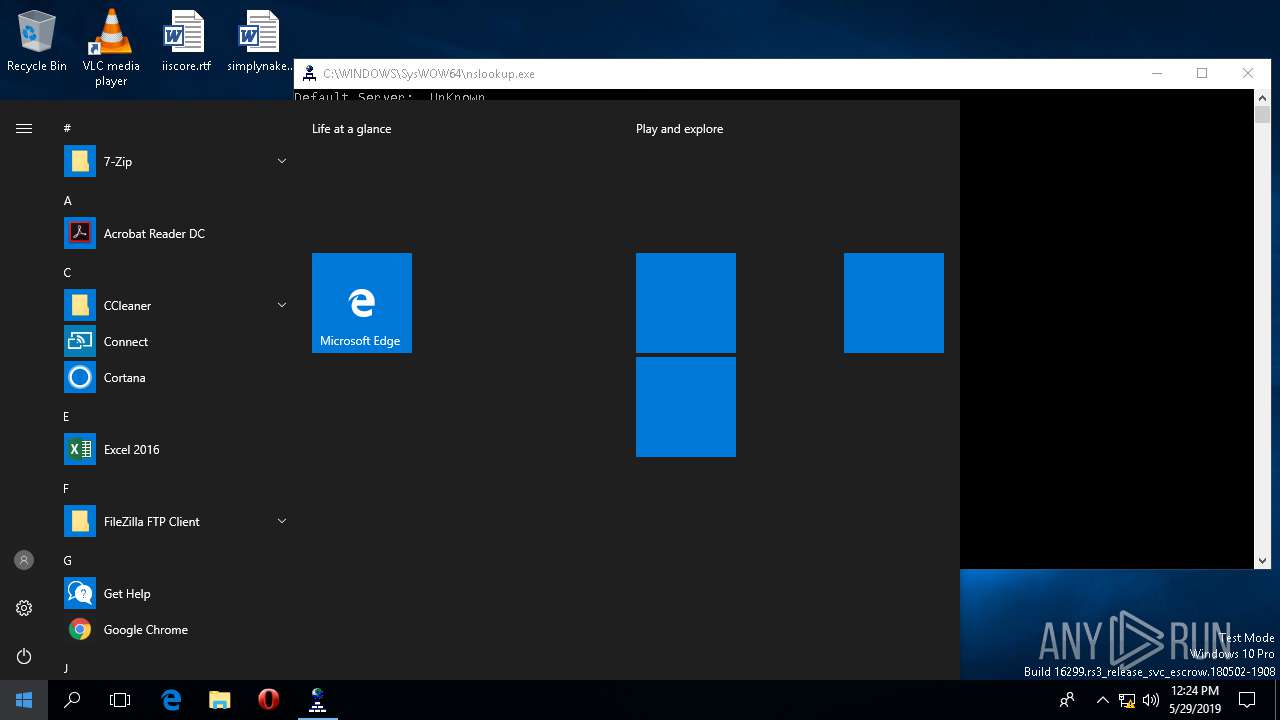
Task: Open the 7-Zip folder icon
Action: [x=80, y=161]
